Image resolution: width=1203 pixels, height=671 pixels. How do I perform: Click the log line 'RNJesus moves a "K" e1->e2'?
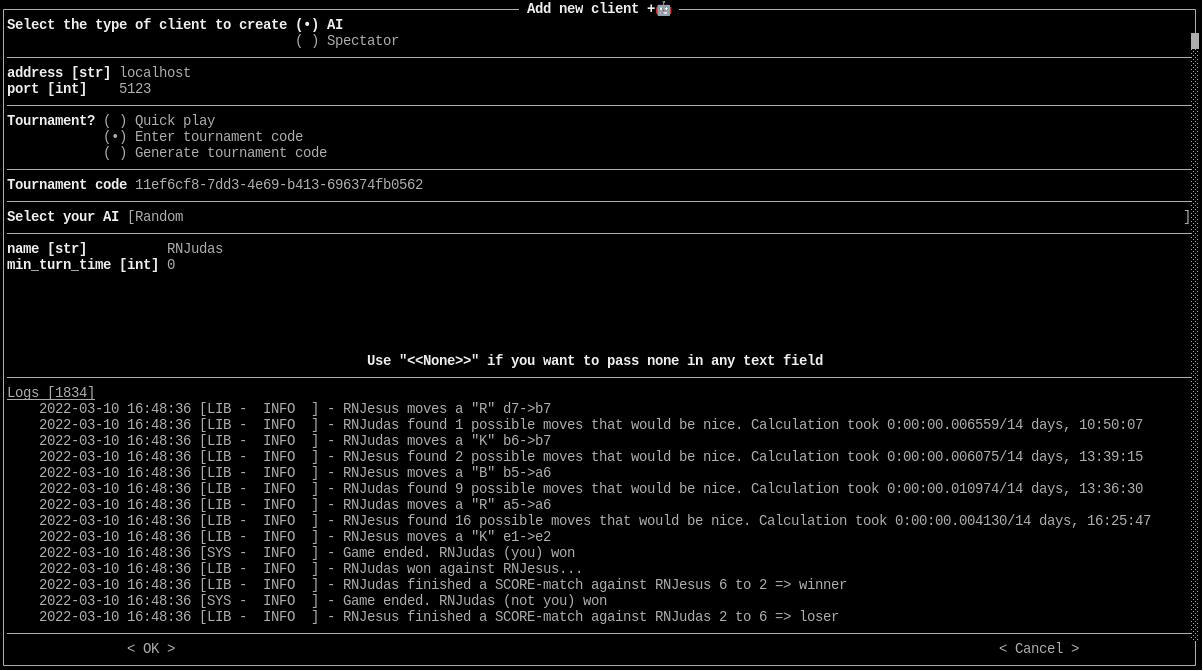[x=295, y=537]
